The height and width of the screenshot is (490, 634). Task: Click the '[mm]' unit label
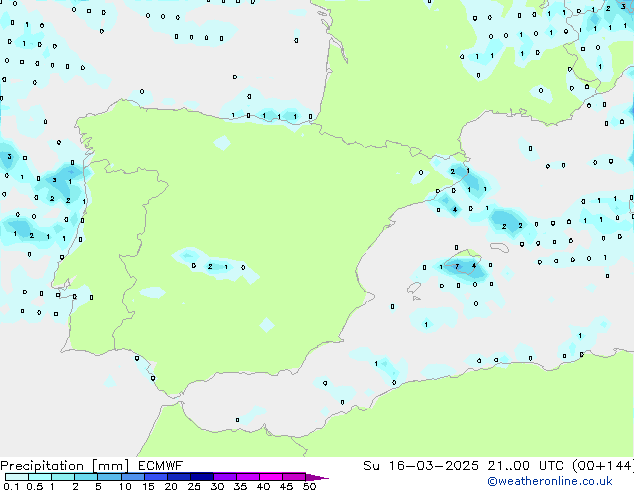point(110,466)
